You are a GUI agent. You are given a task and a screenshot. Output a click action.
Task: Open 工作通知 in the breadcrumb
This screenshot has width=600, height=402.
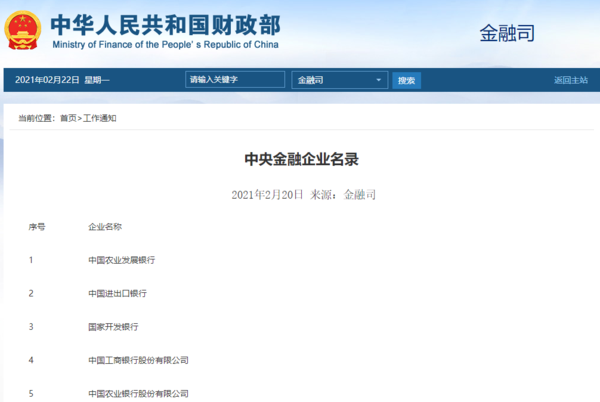(99, 118)
